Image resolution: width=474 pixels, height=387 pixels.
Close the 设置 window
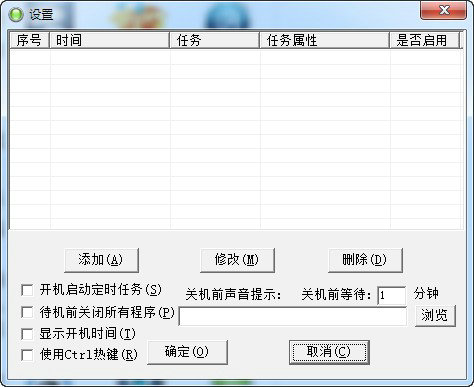443,10
